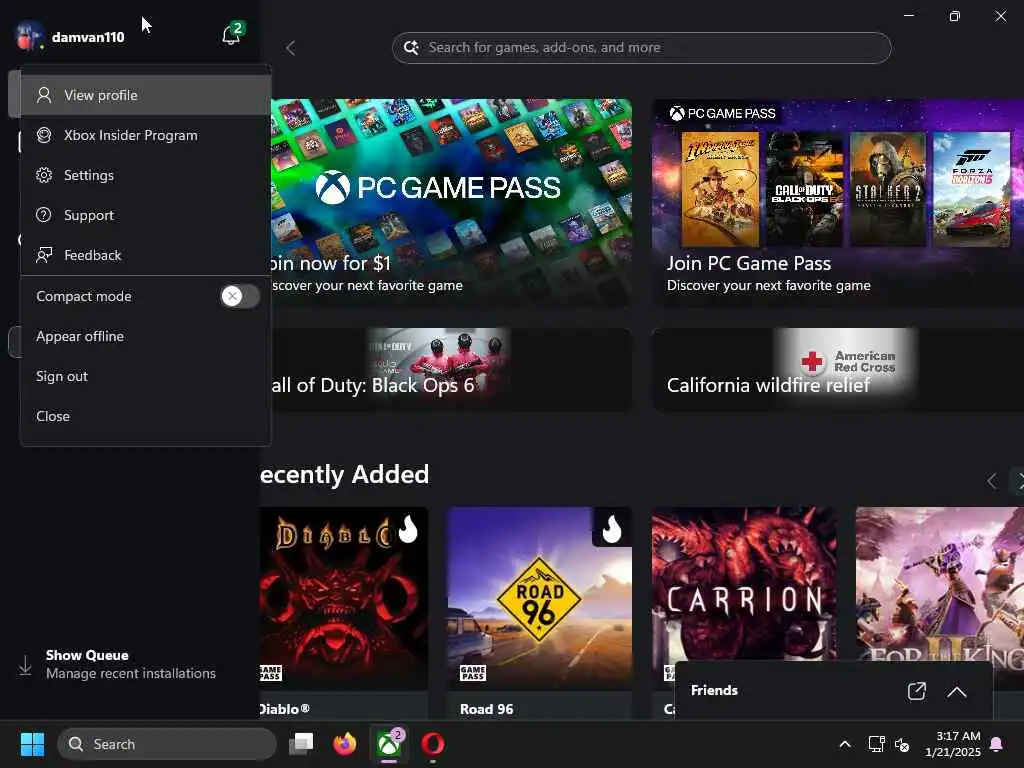Select Support menu item

click(146, 215)
